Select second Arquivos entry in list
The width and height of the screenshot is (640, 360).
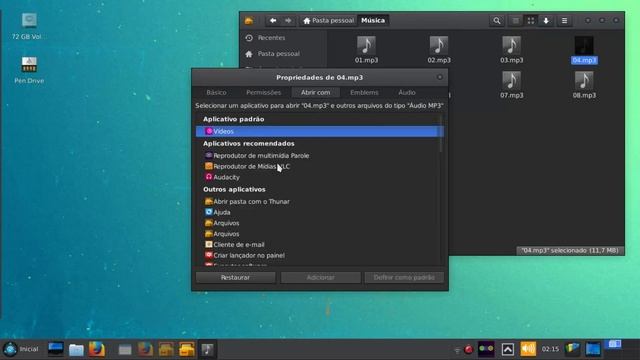pos(317,234)
